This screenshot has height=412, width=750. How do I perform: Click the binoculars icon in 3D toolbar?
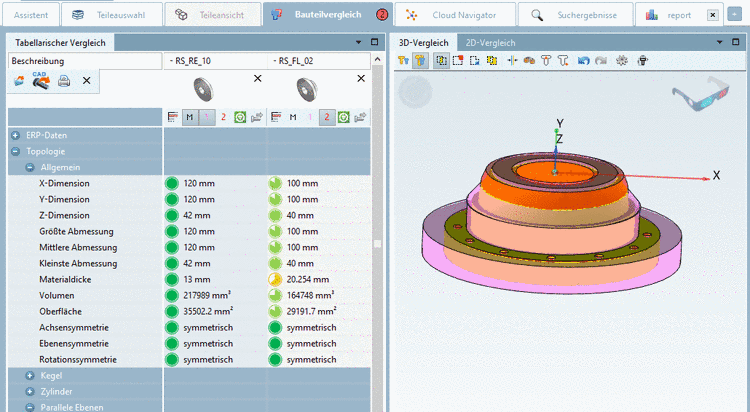click(529, 61)
